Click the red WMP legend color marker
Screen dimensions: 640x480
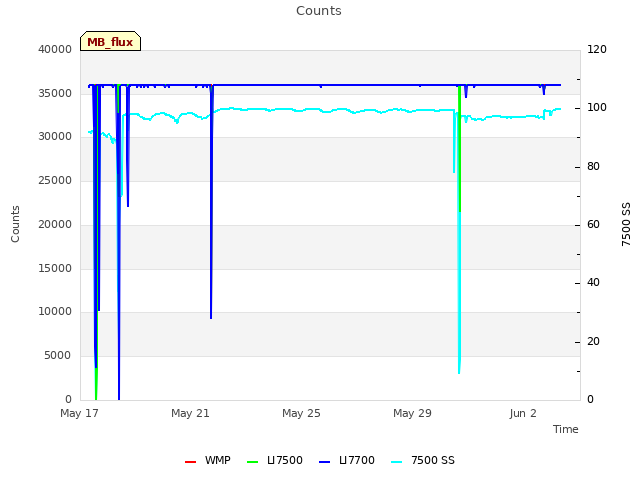190,462
